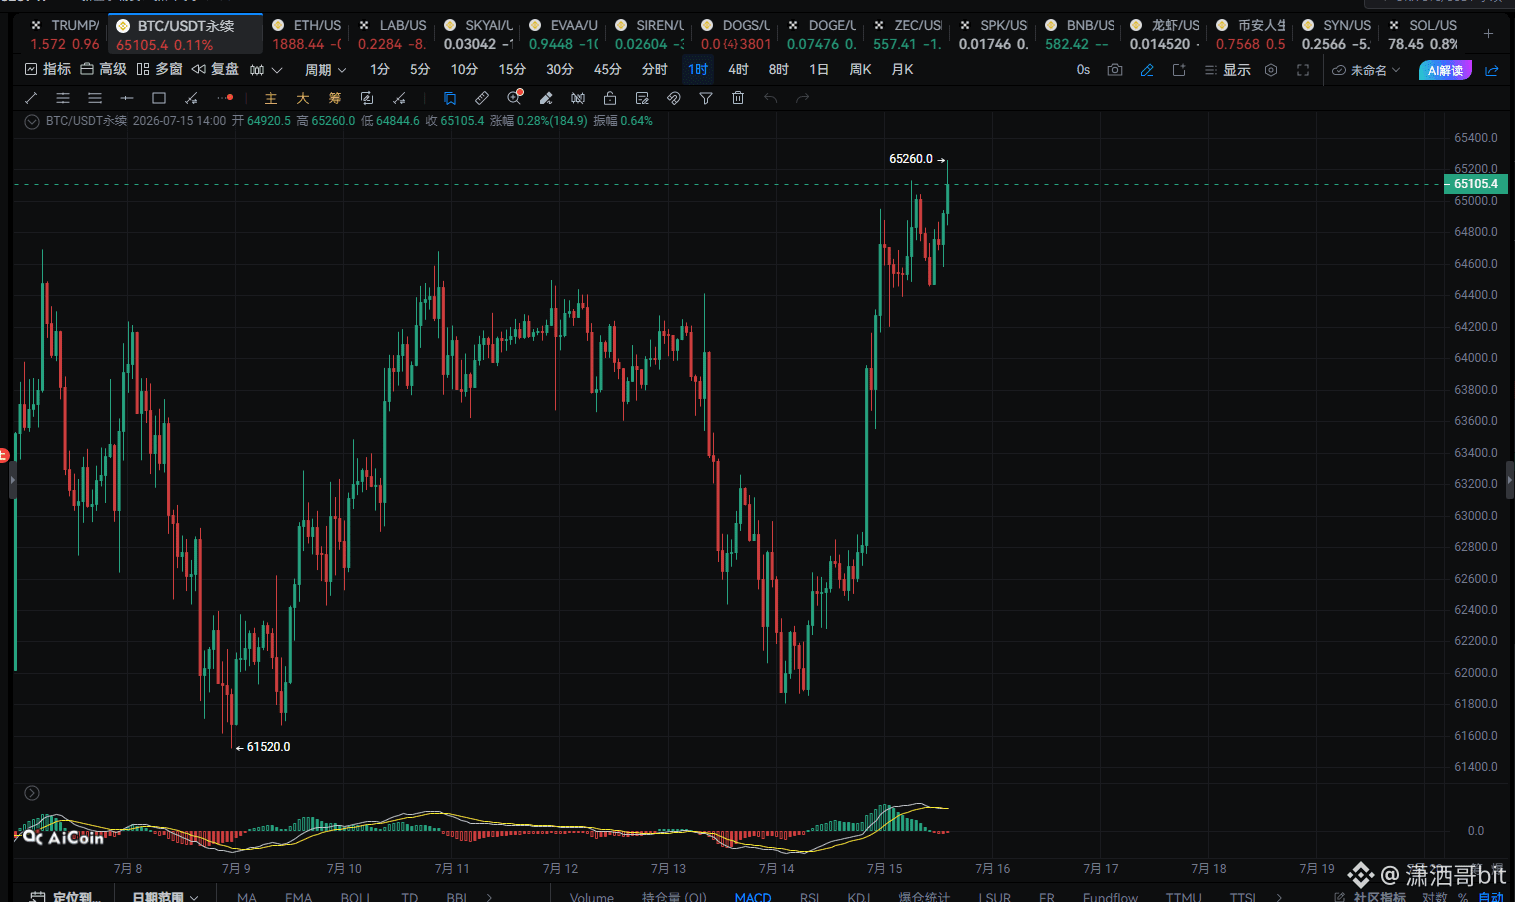Click the AI解读 button
Viewport: 1515px width, 902px height.
pyautogui.click(x=1445, y=70)
